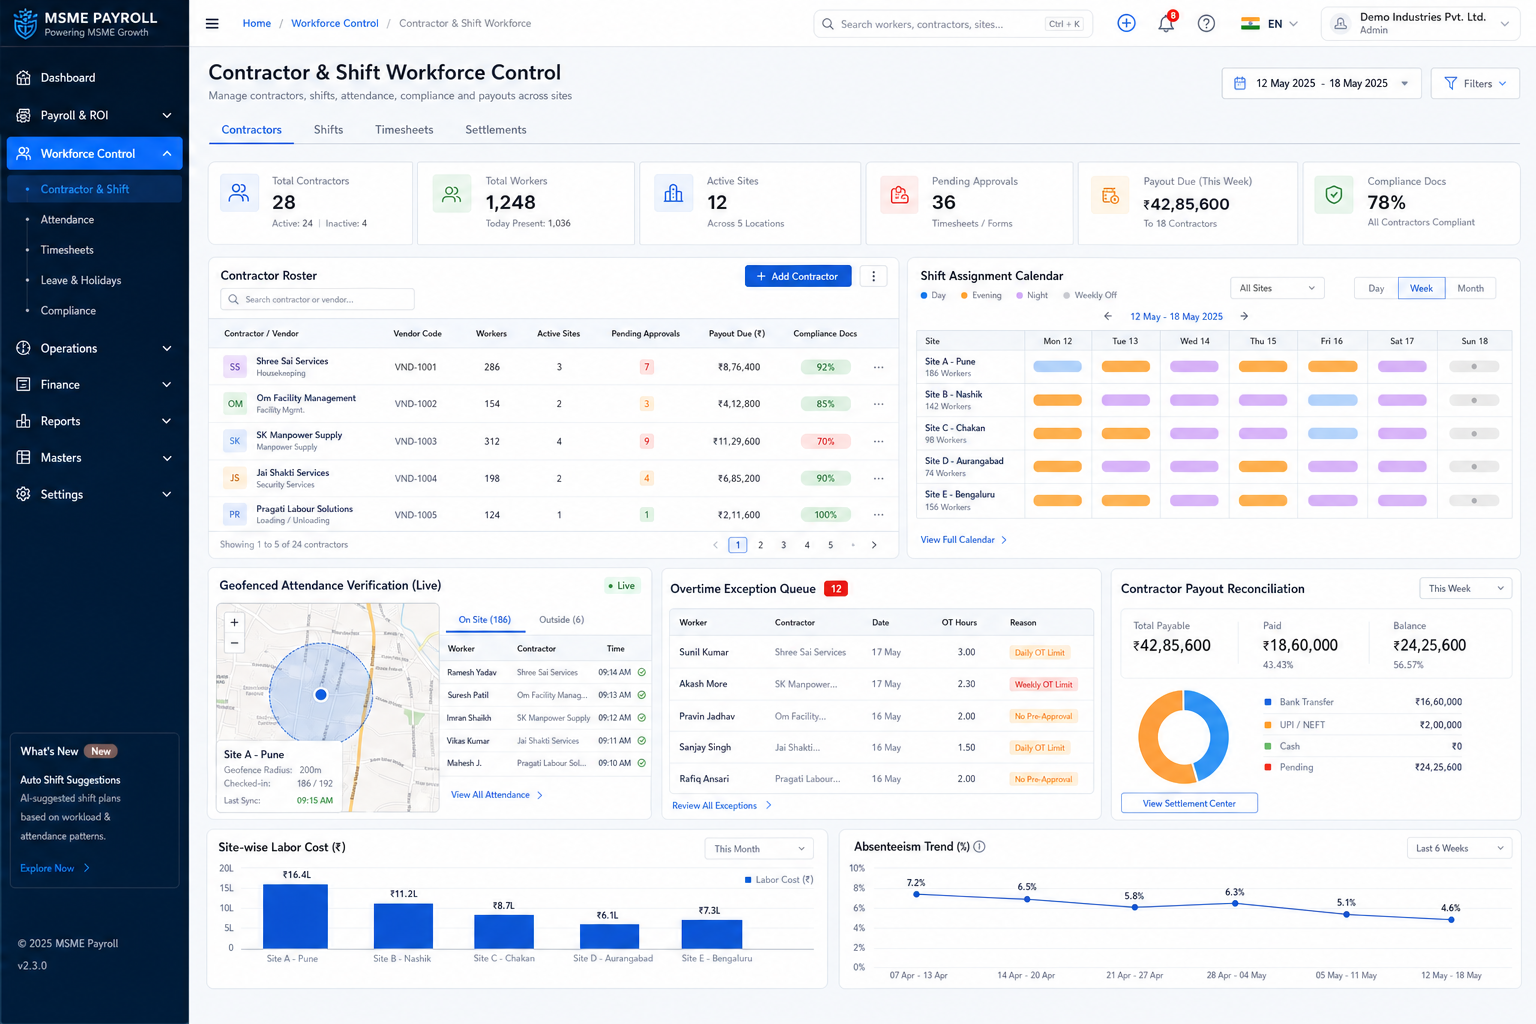Click View Settlement Center button
The image size is (1536, 1024).
(1189, 804)
